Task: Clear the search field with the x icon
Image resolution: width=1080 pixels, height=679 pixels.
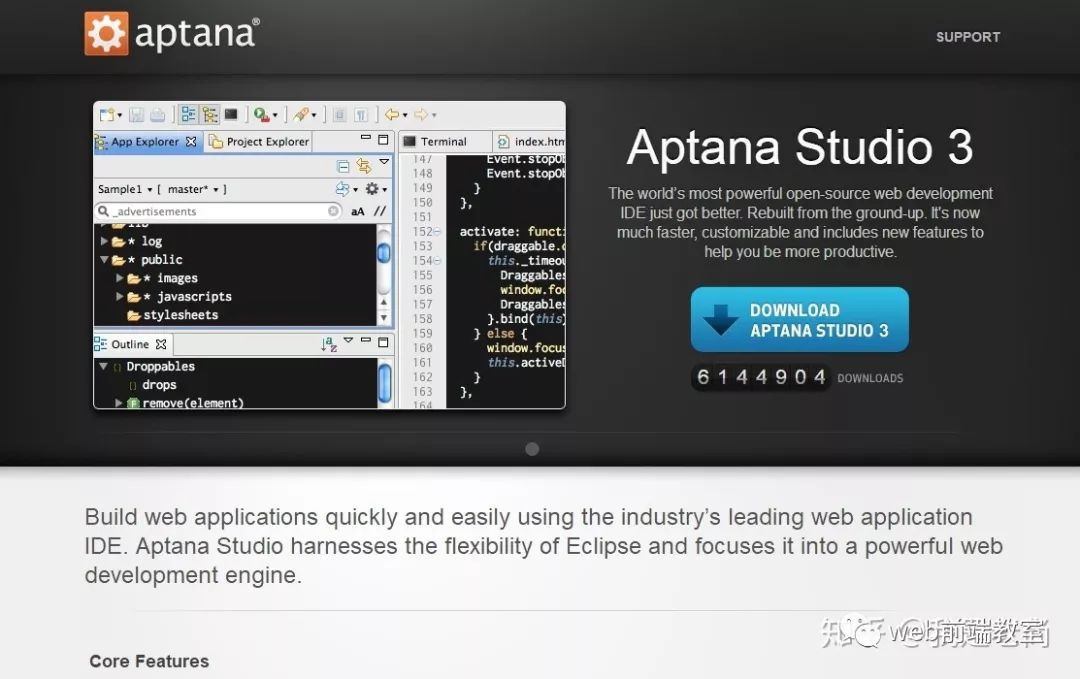Action: tap(333, 211)
